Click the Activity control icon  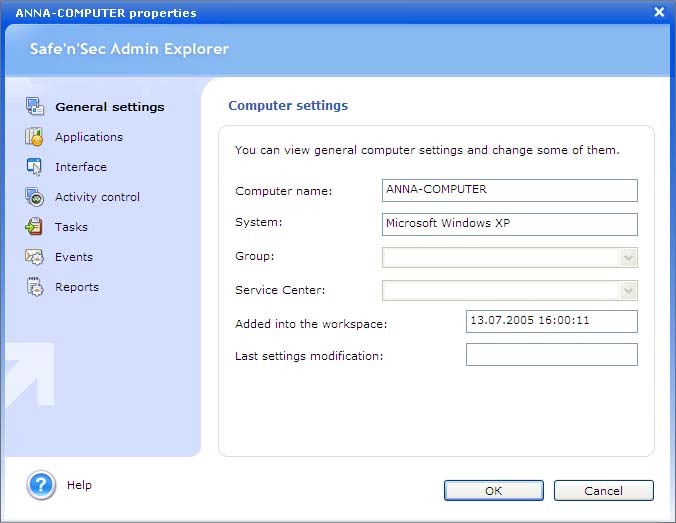(34, 197)
